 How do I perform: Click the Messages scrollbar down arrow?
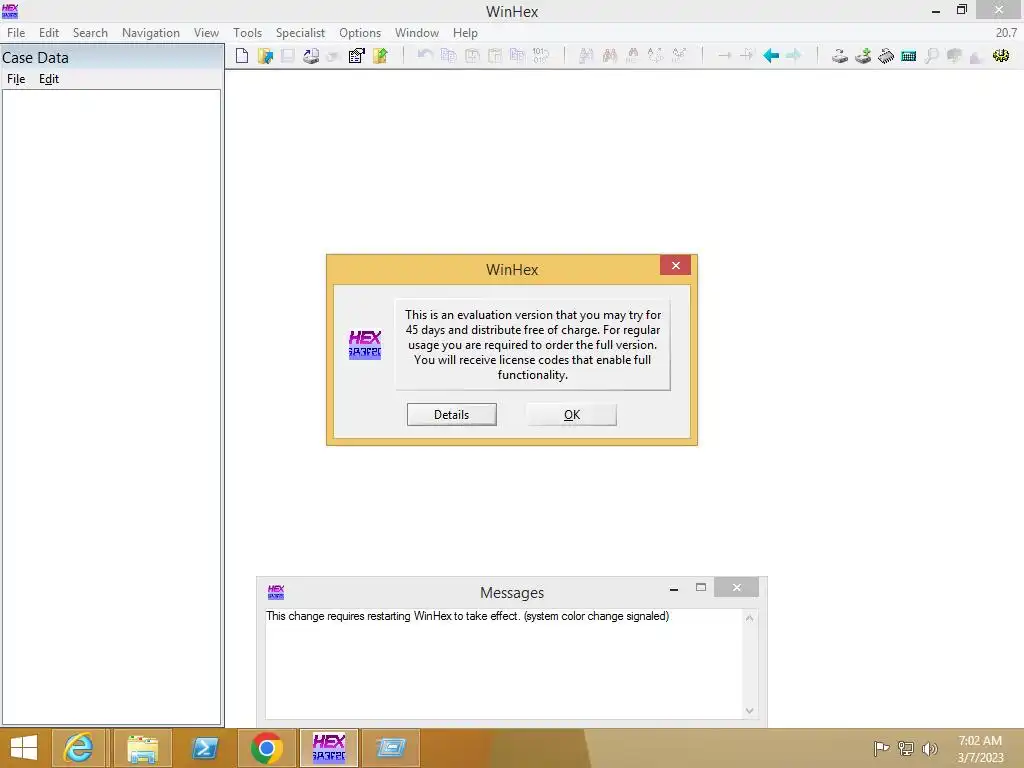750,711
